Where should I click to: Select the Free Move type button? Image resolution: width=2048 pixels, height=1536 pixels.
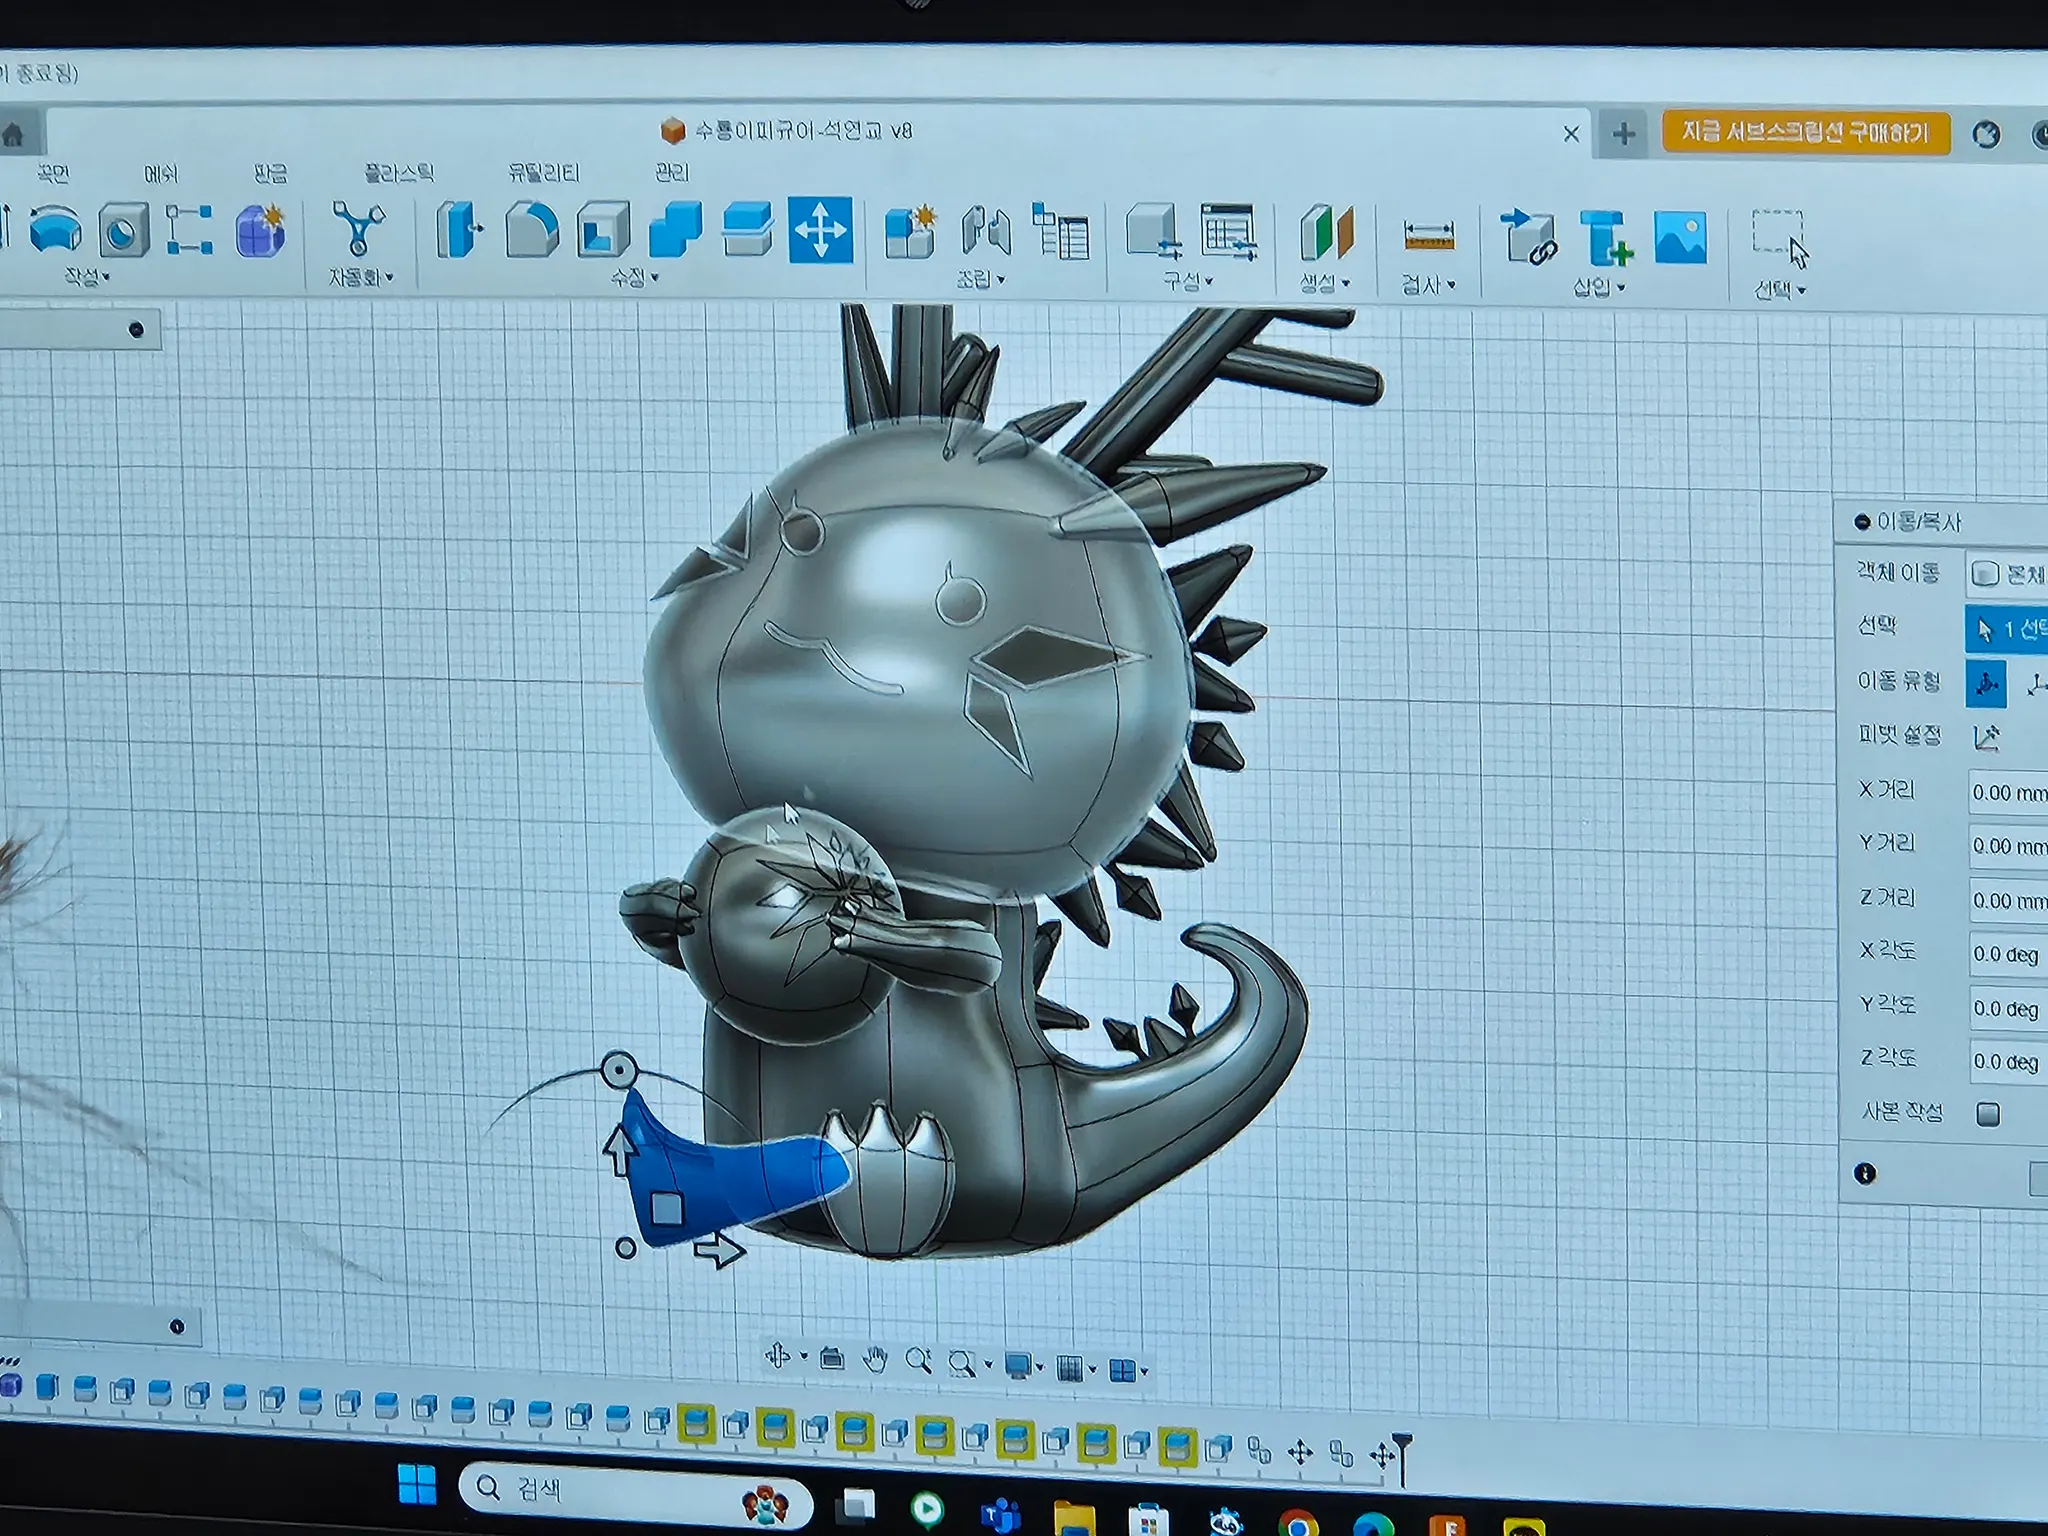(1986, 683)
